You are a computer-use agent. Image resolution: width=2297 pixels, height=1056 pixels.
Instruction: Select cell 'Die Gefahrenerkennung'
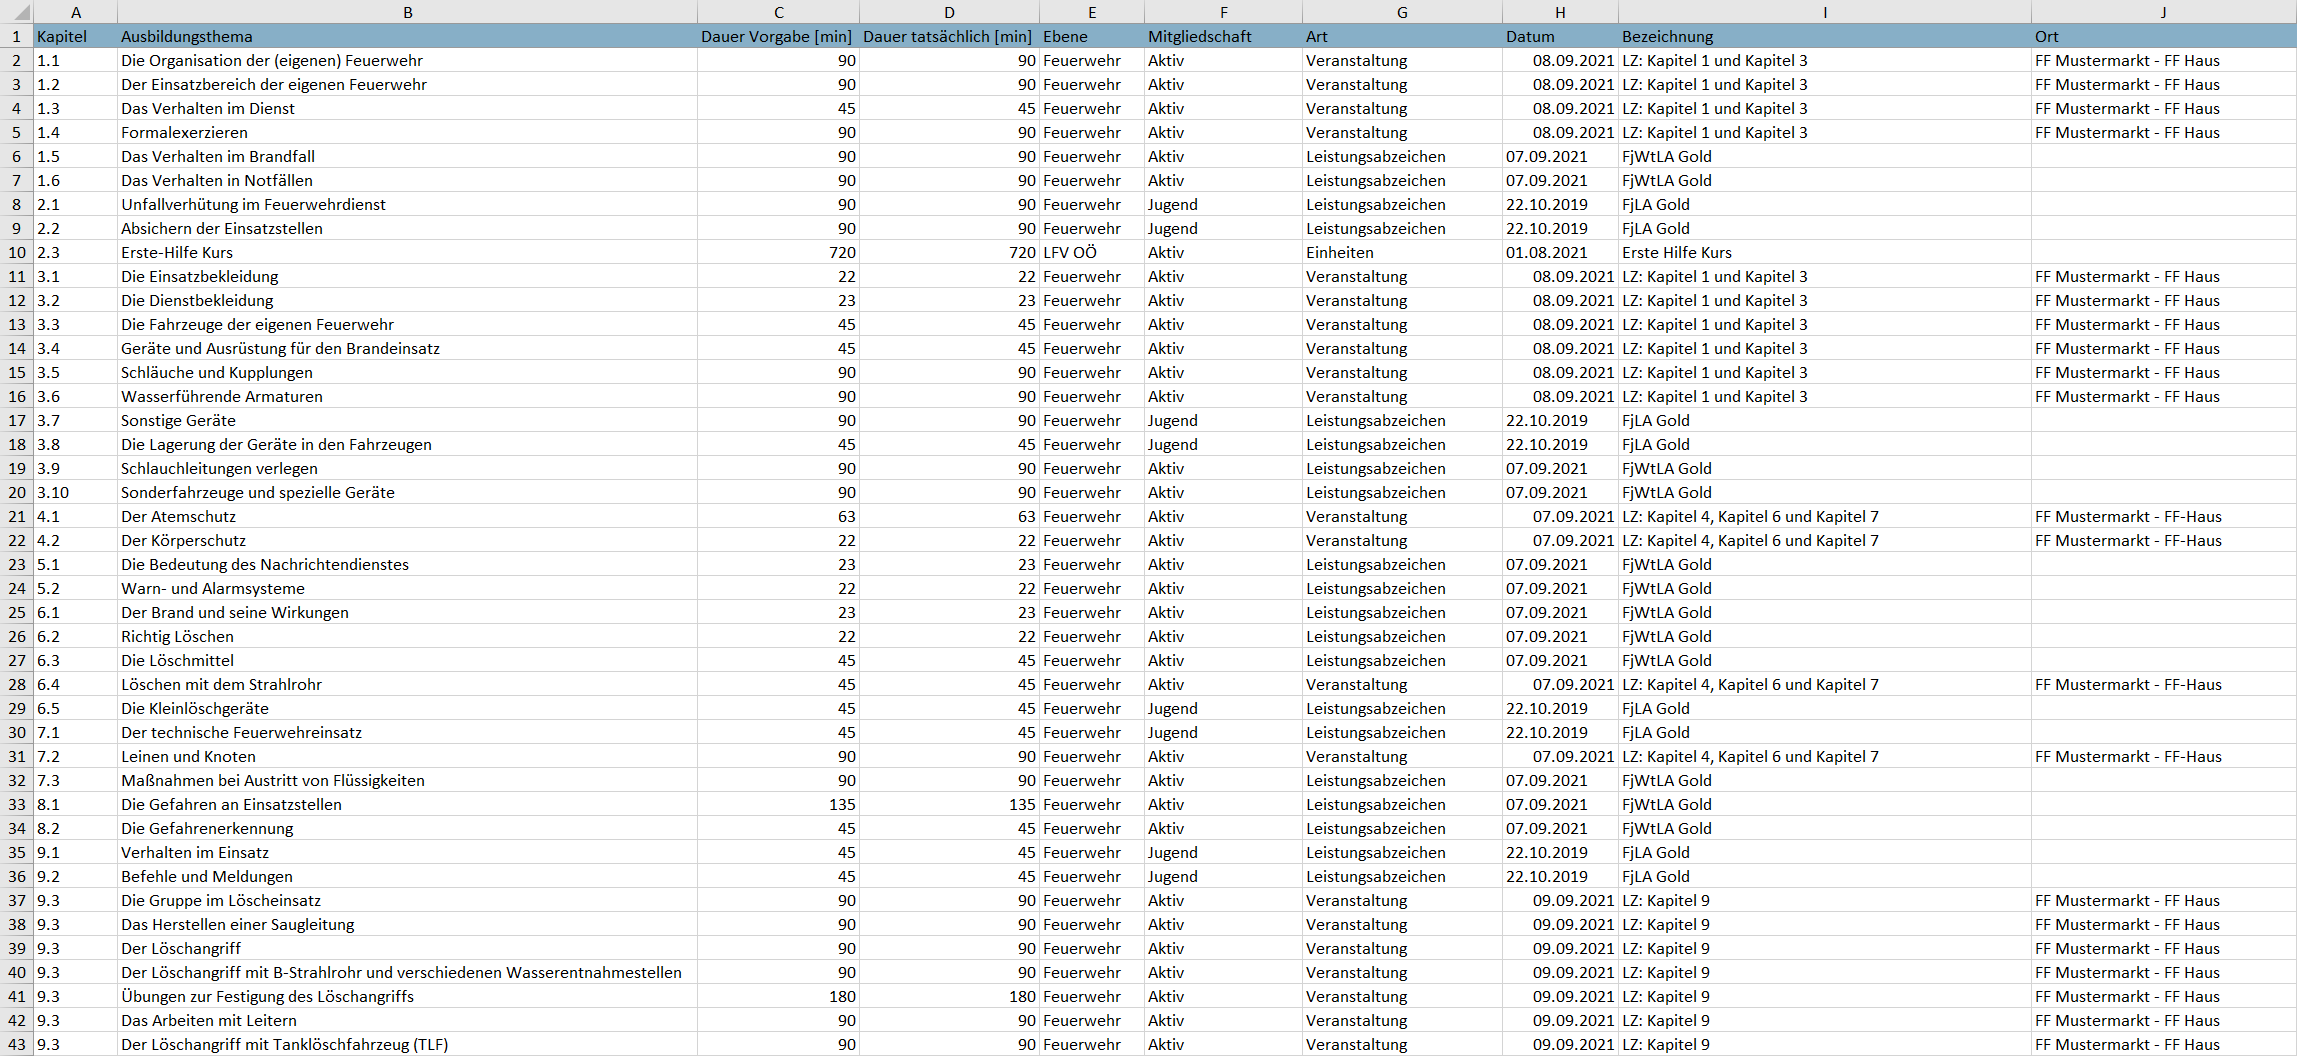(407, 828)
